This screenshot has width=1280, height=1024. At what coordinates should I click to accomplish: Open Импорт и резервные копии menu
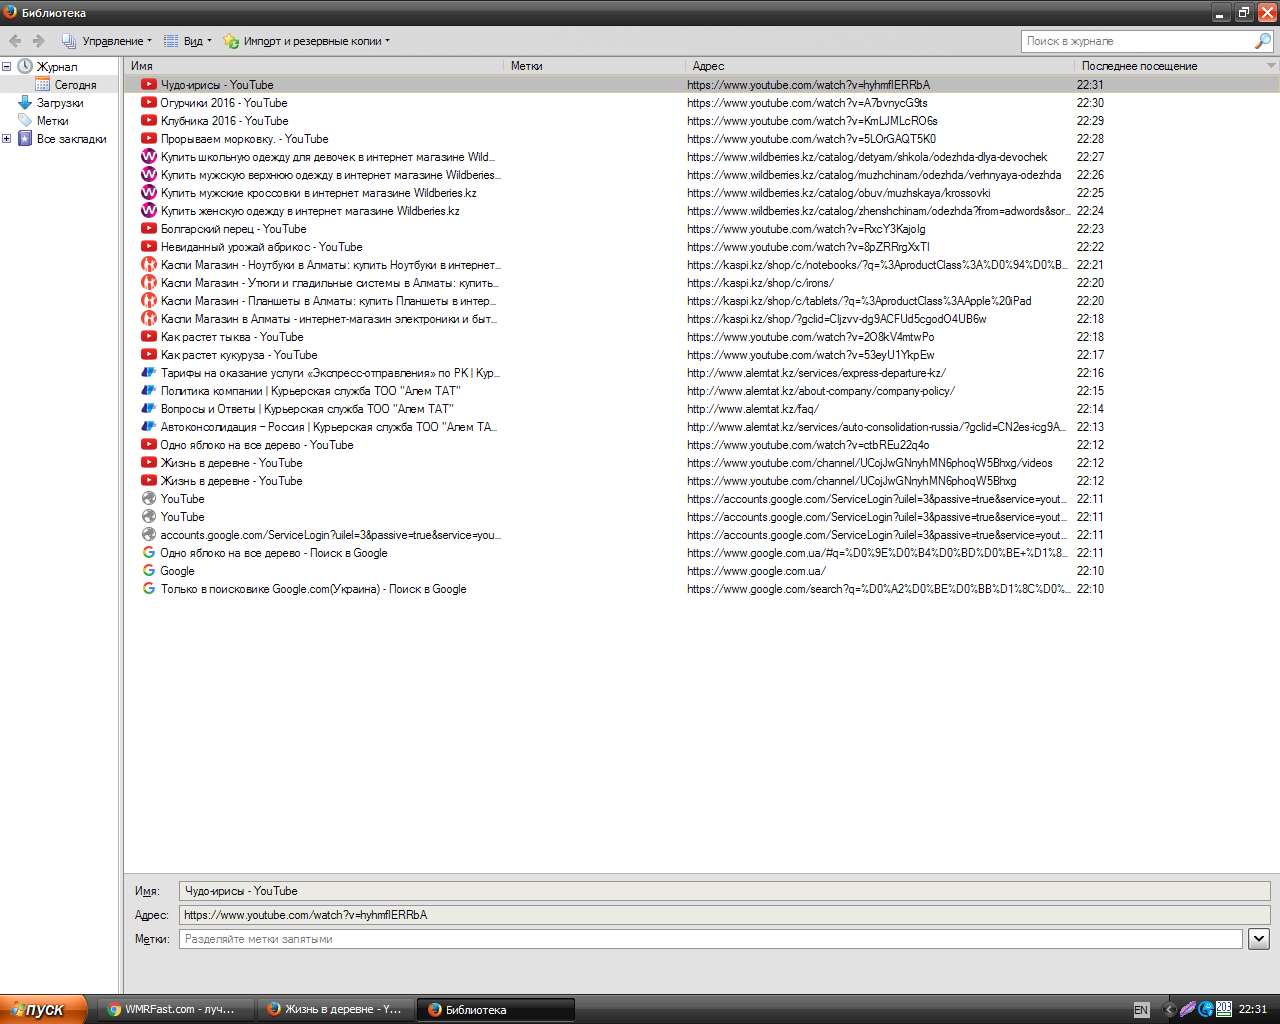tap(307, 41)
